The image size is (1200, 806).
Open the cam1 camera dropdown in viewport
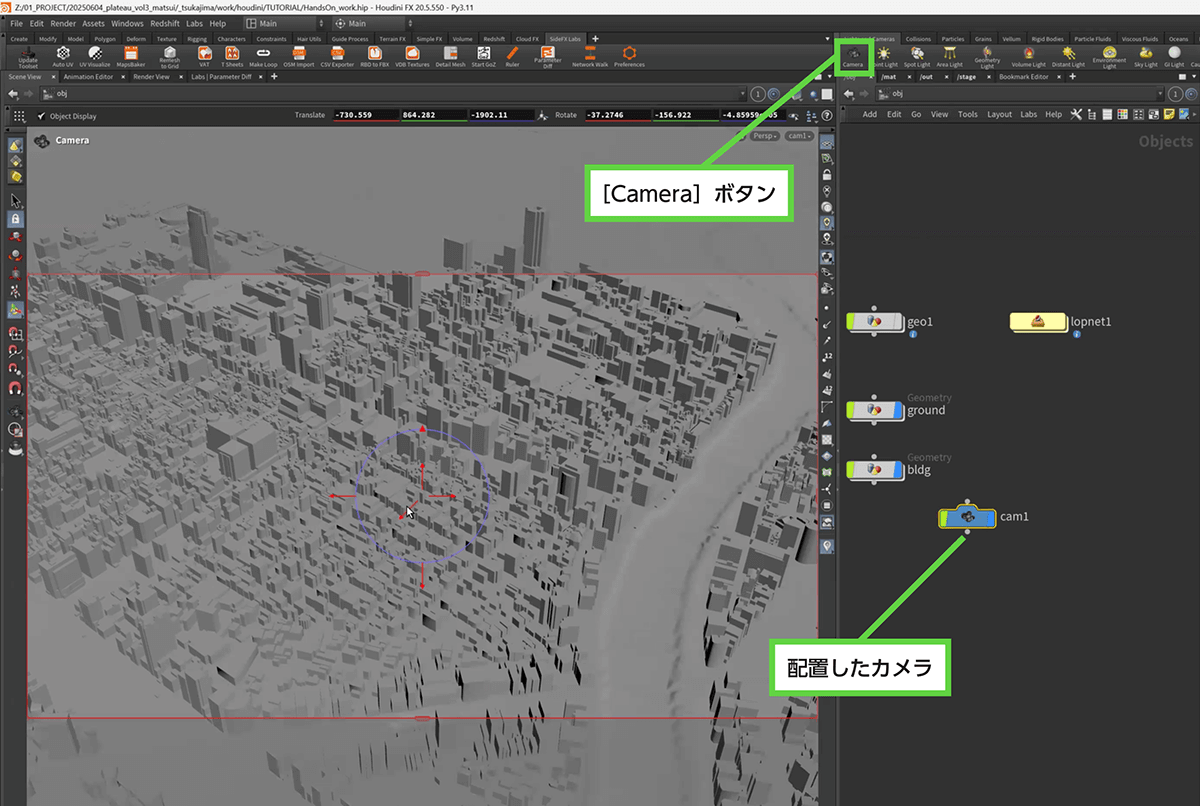[x=800, y=135]
